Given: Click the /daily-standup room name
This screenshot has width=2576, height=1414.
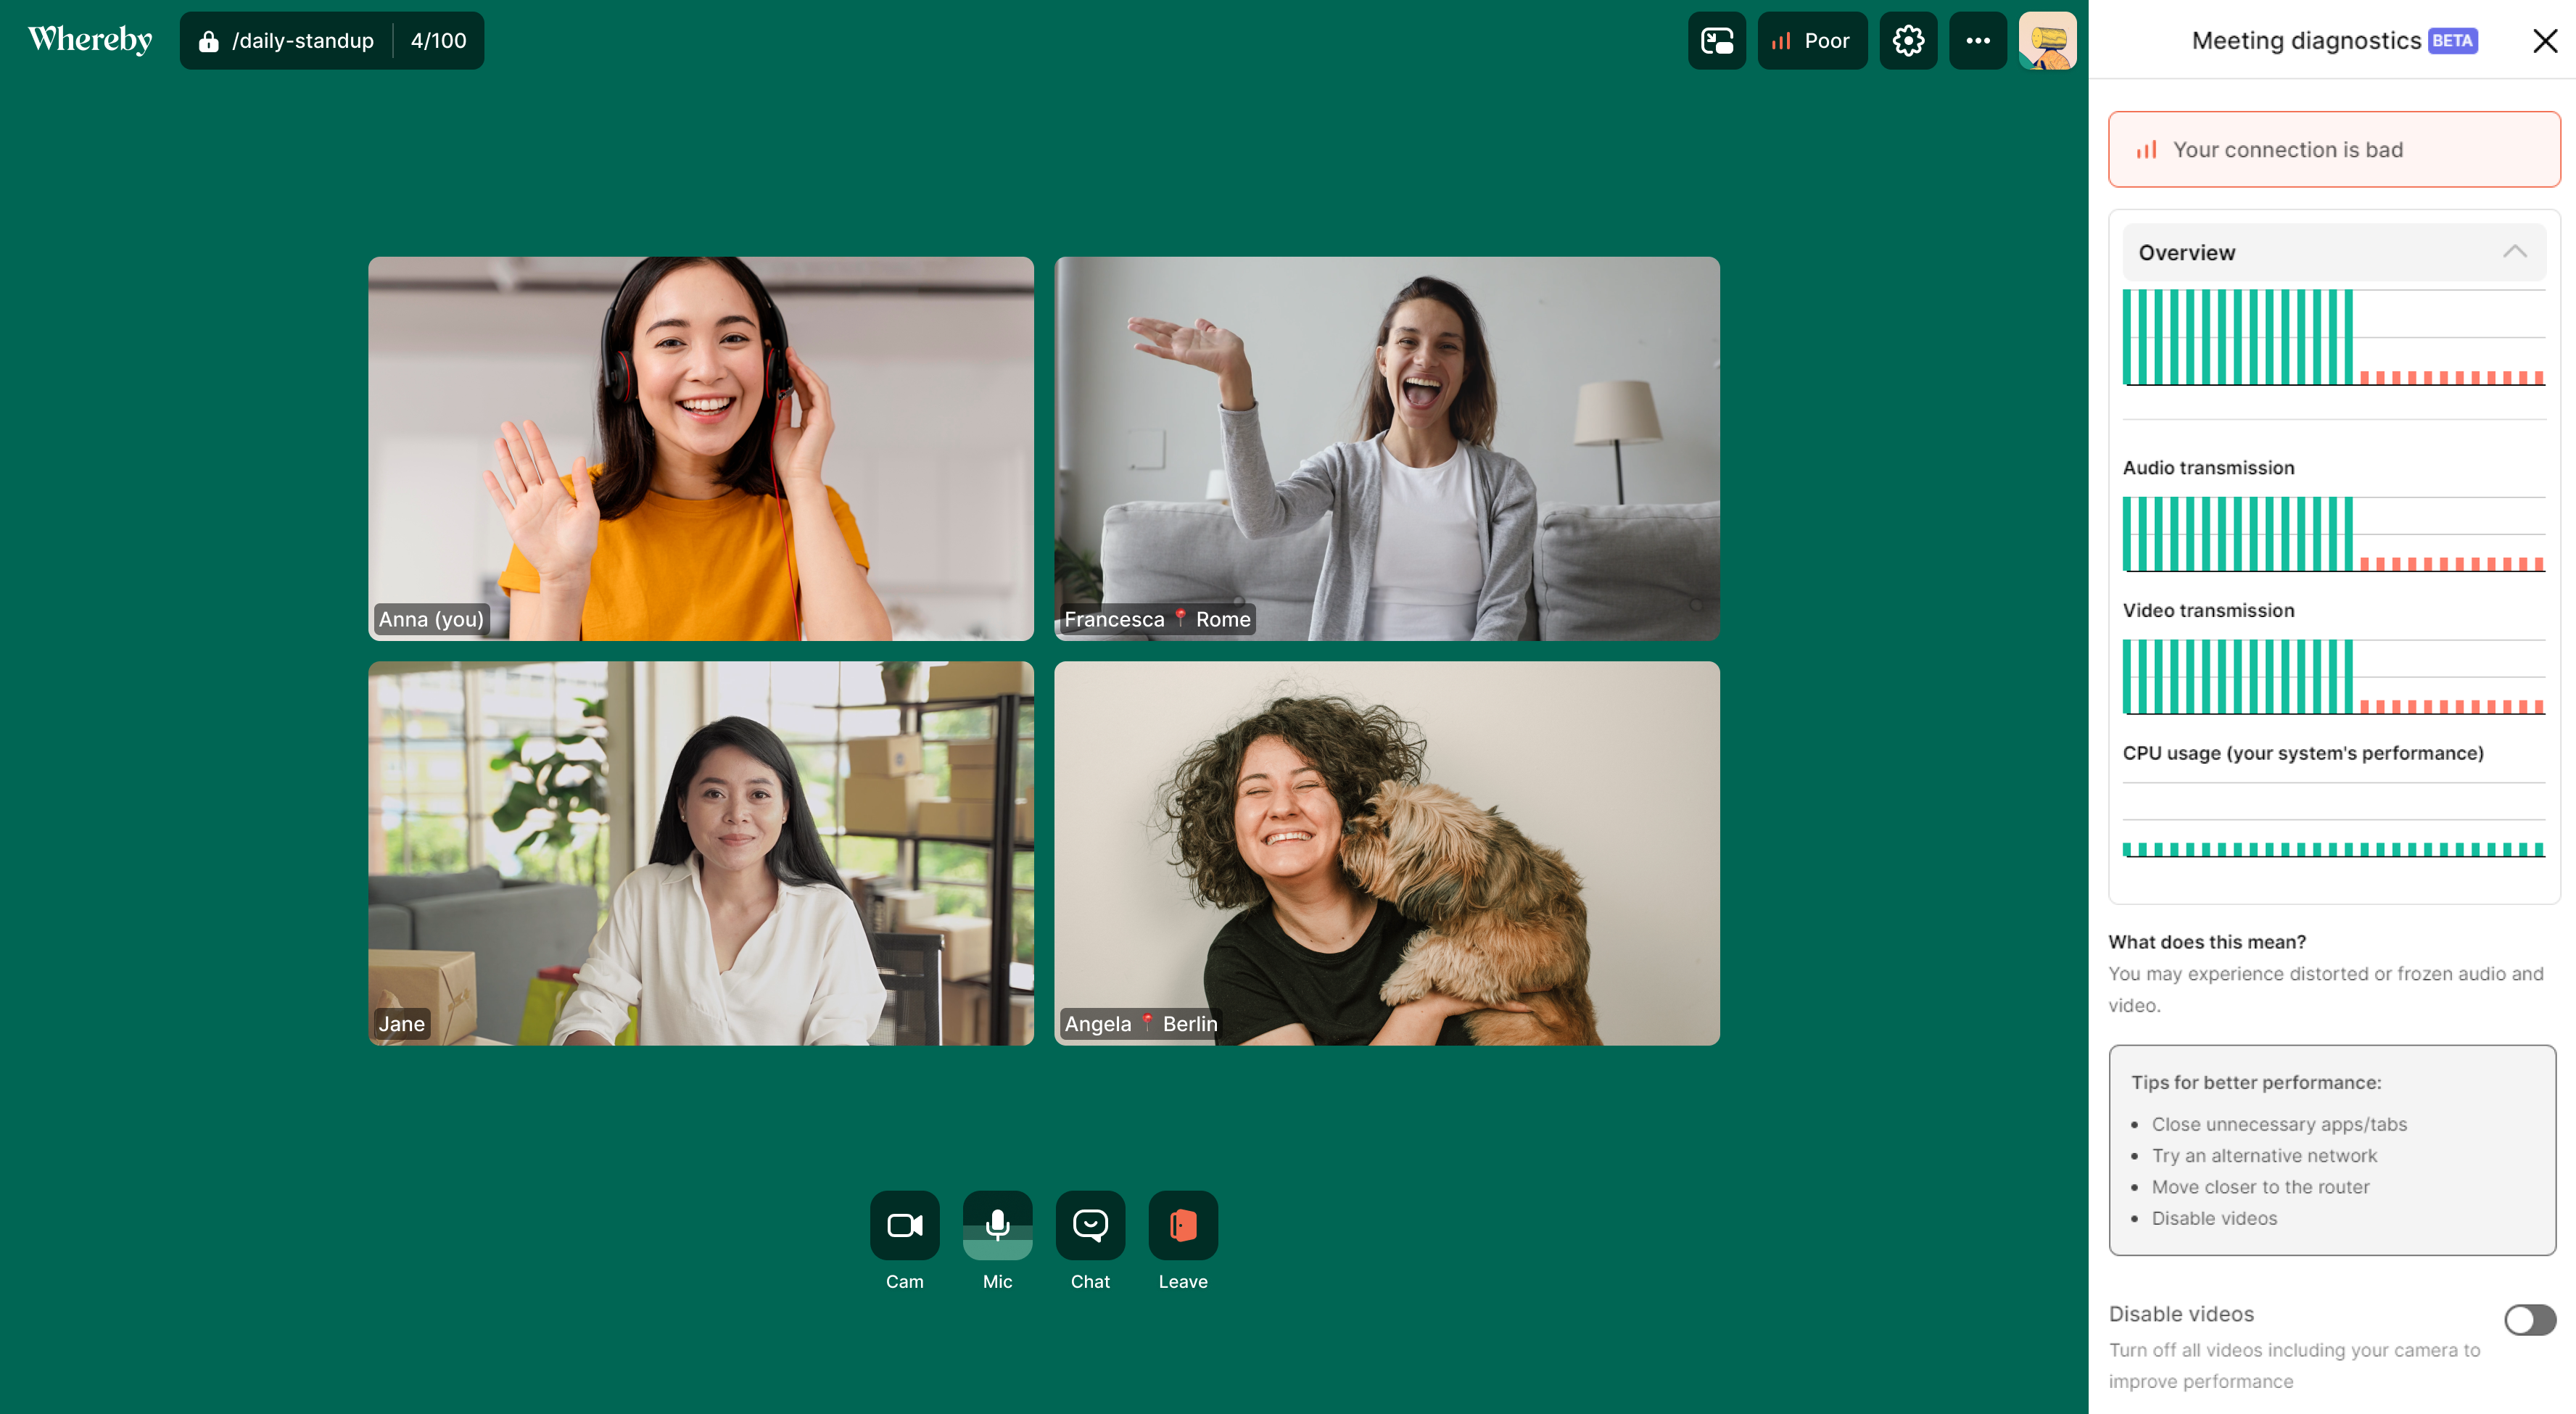Looking at the screenshot, I should 302,41.
